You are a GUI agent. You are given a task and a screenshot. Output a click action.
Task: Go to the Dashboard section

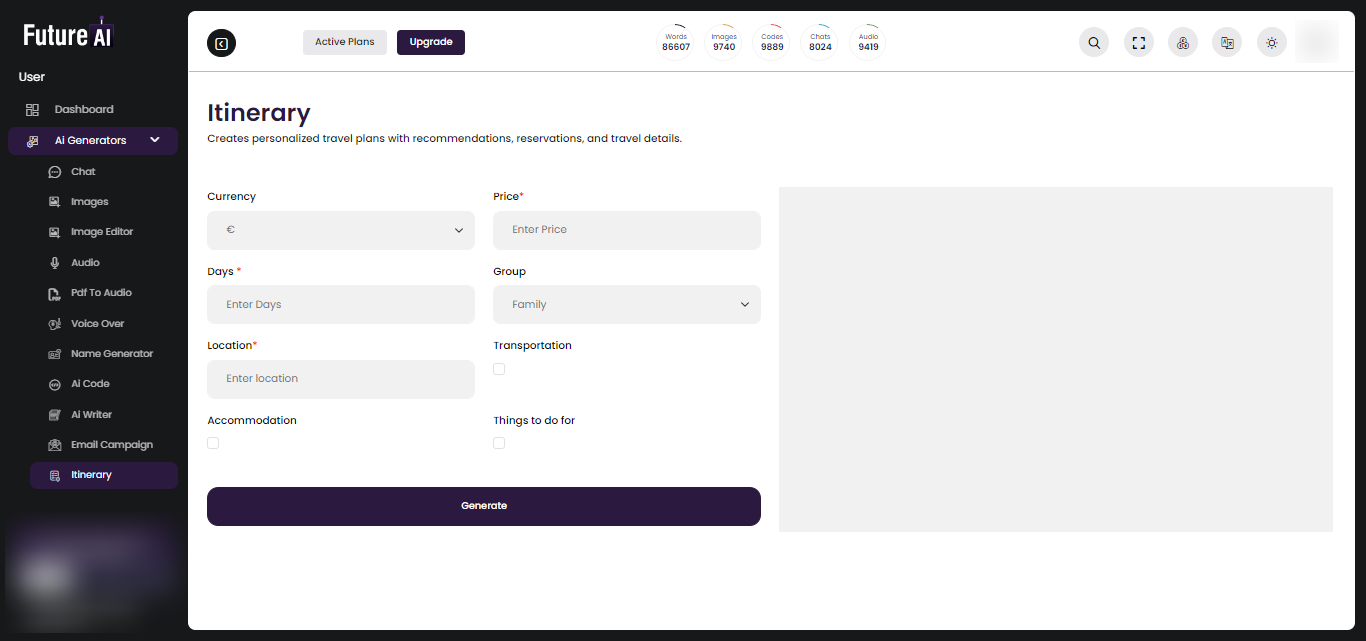pyautogui.click(x=84, y=109)
